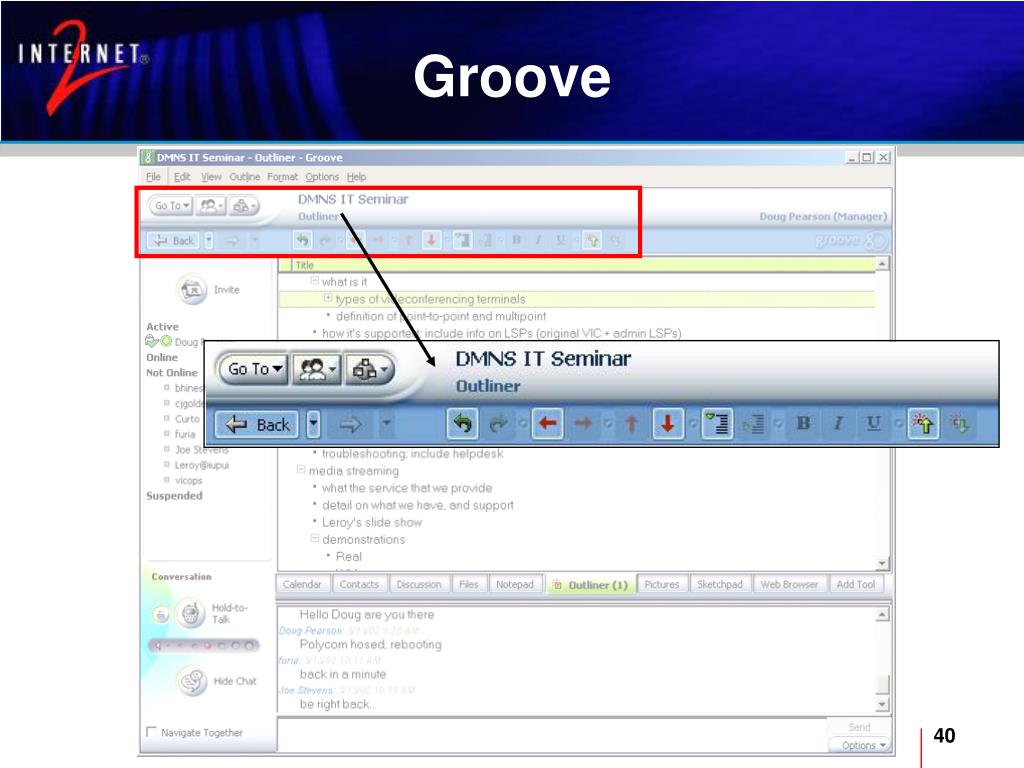
Task: Click Doug's green status icon under Active
Action: coord(166,342)
